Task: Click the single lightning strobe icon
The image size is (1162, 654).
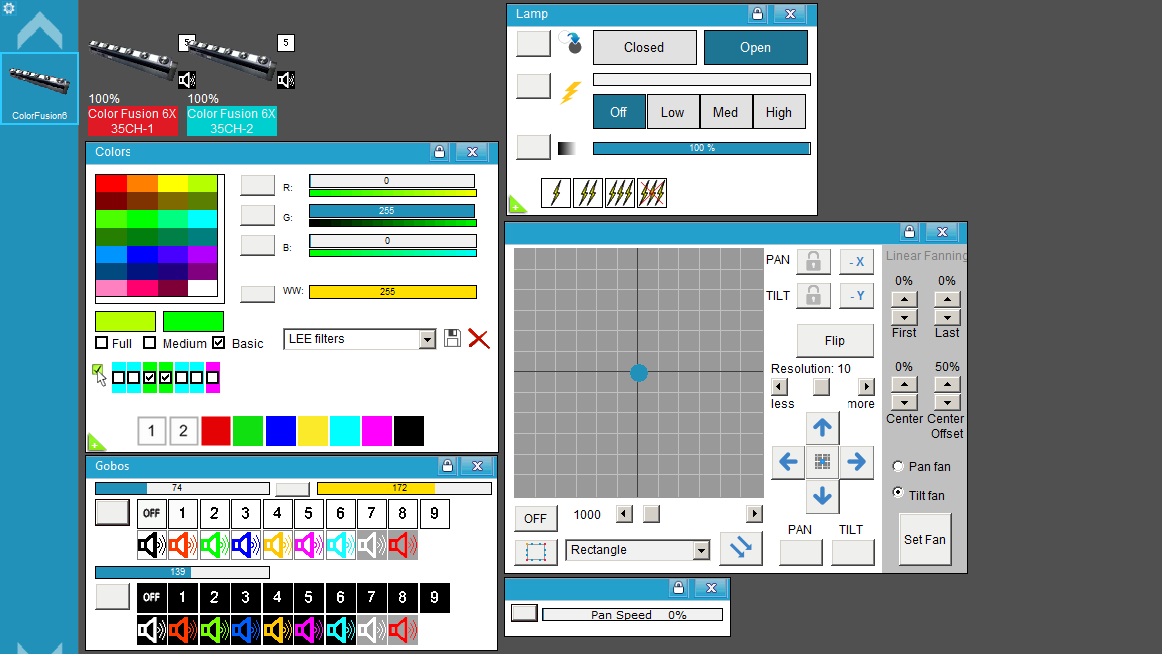Action: [x=556, y=193]
